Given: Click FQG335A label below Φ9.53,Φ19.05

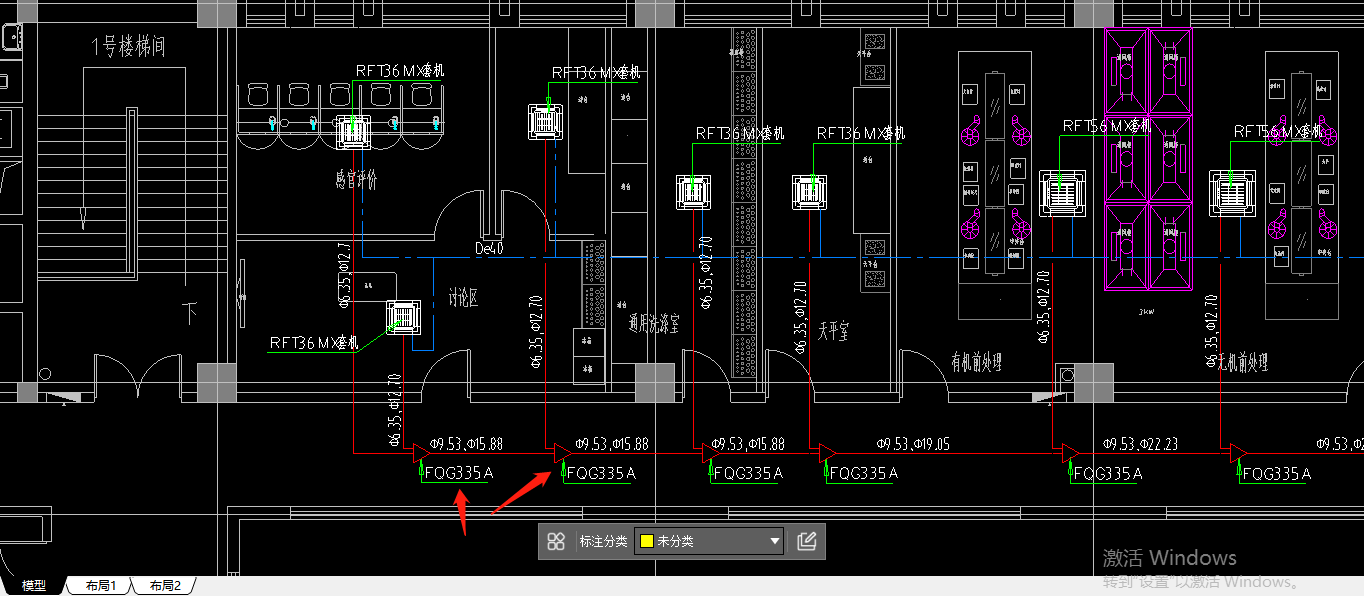Looking at the screenshot, I should click(864, 473).
